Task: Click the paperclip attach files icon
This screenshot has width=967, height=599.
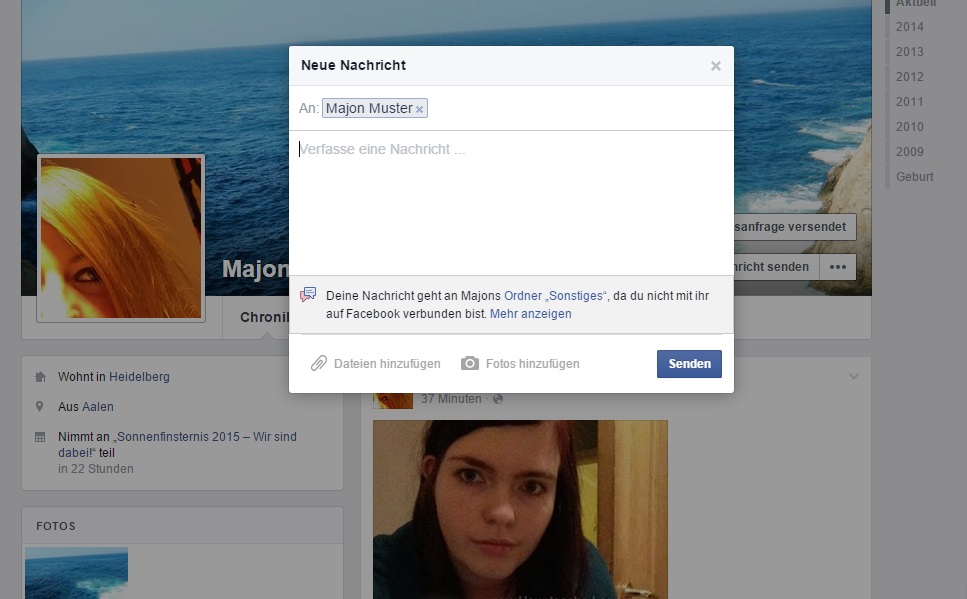Action: pyautogui.click(x=319, y=364)
